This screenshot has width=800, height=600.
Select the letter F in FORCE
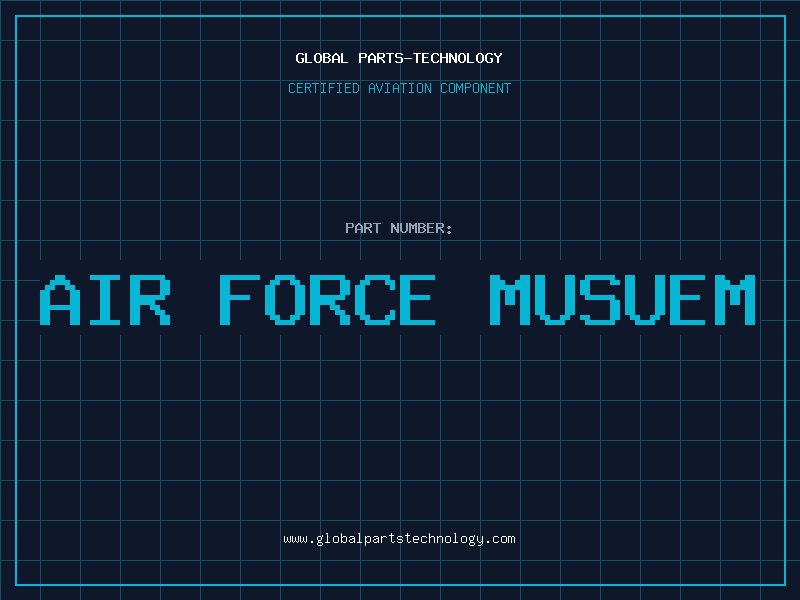pyautogui.click(x=237, y=300)
